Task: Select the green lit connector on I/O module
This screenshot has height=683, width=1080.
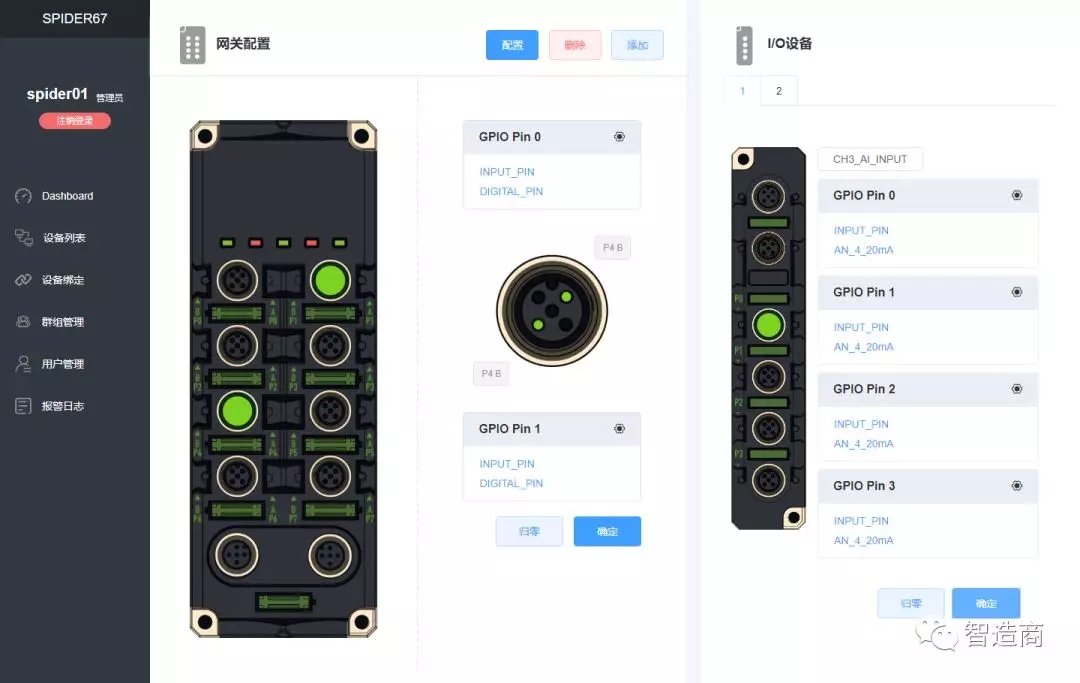Action: coord(769,326)
